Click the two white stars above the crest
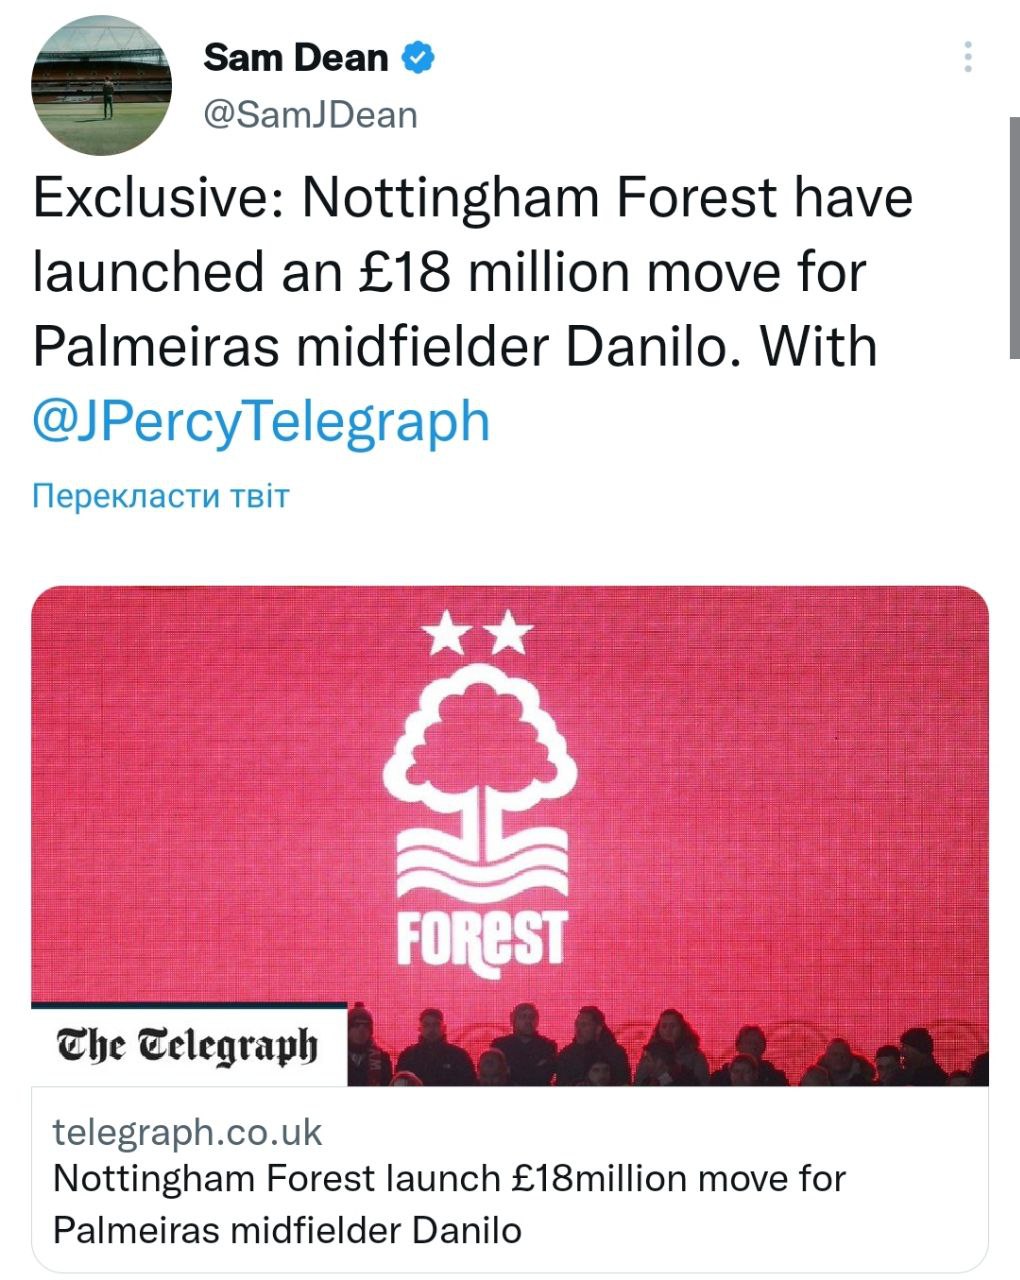 (x=479, y=632)
